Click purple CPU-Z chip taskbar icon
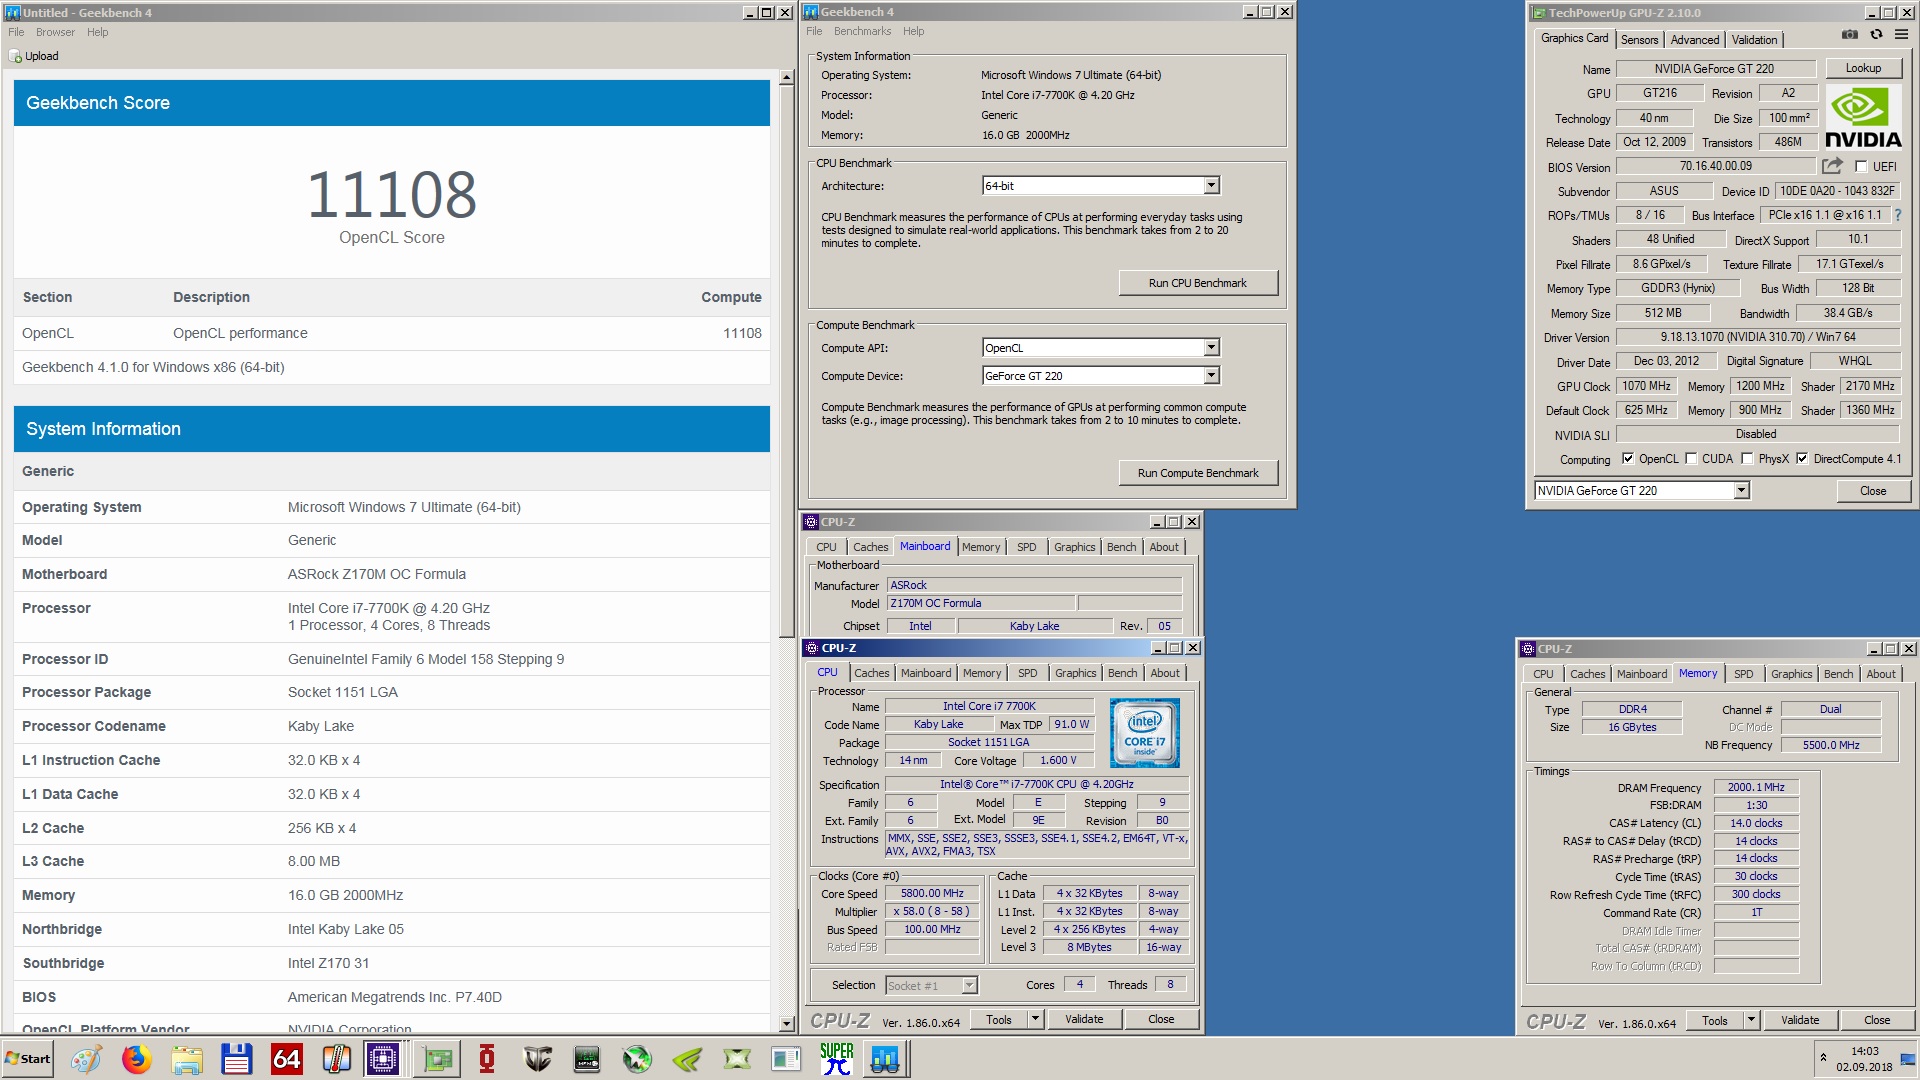1920x1080 pixels. [383, 1059]
